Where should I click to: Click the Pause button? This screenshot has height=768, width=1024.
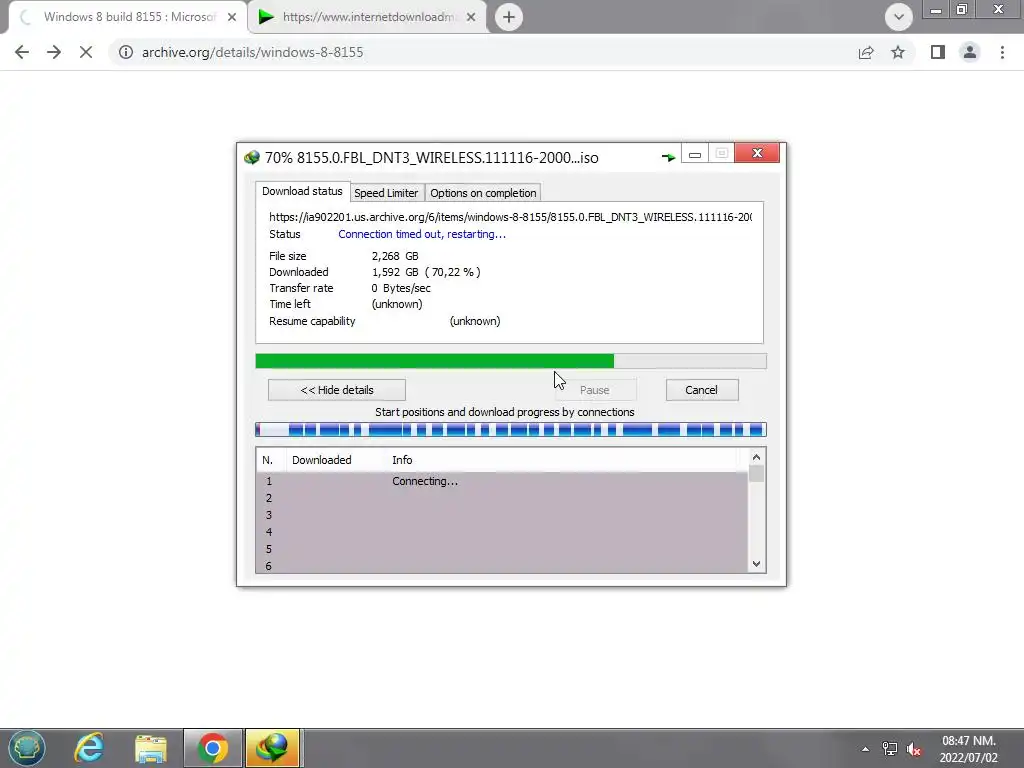pyautogui.click(x=595, y=390)
